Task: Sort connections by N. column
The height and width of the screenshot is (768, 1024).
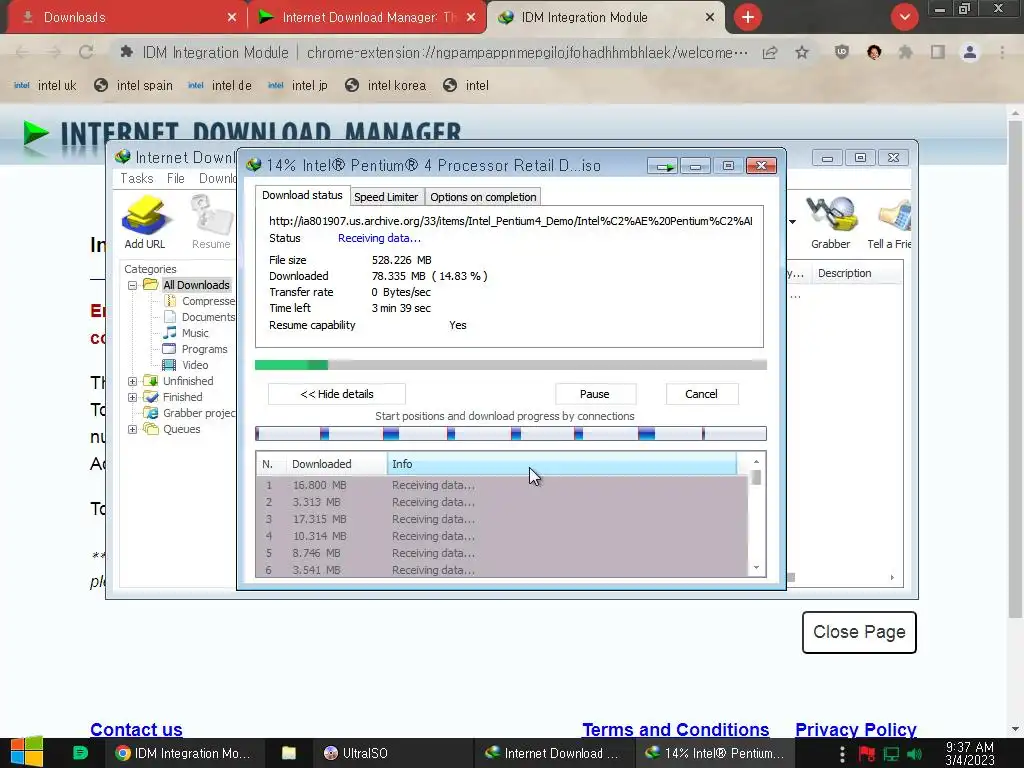Action: [271, 464]
